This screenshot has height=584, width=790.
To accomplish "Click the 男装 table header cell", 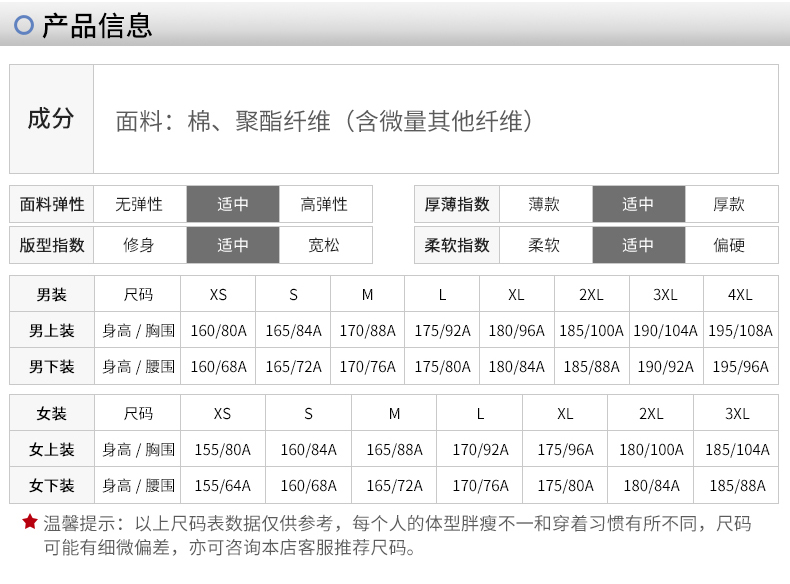I will pyautogui.click(x=51, y=294).
